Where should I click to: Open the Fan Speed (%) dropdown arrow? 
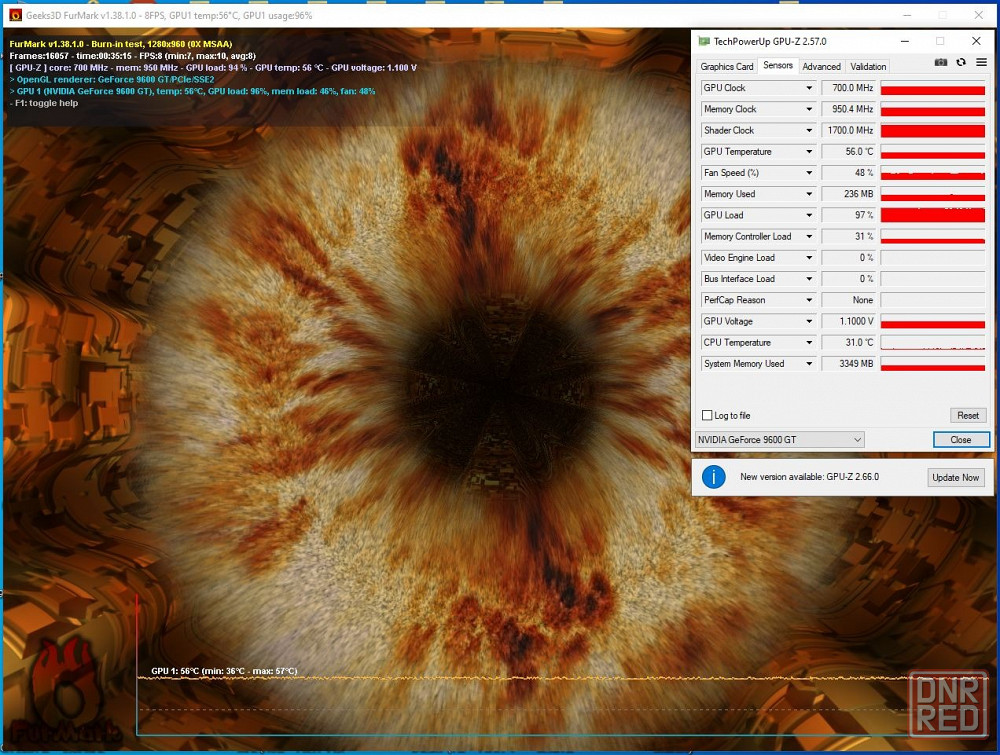tap(809, 173)
